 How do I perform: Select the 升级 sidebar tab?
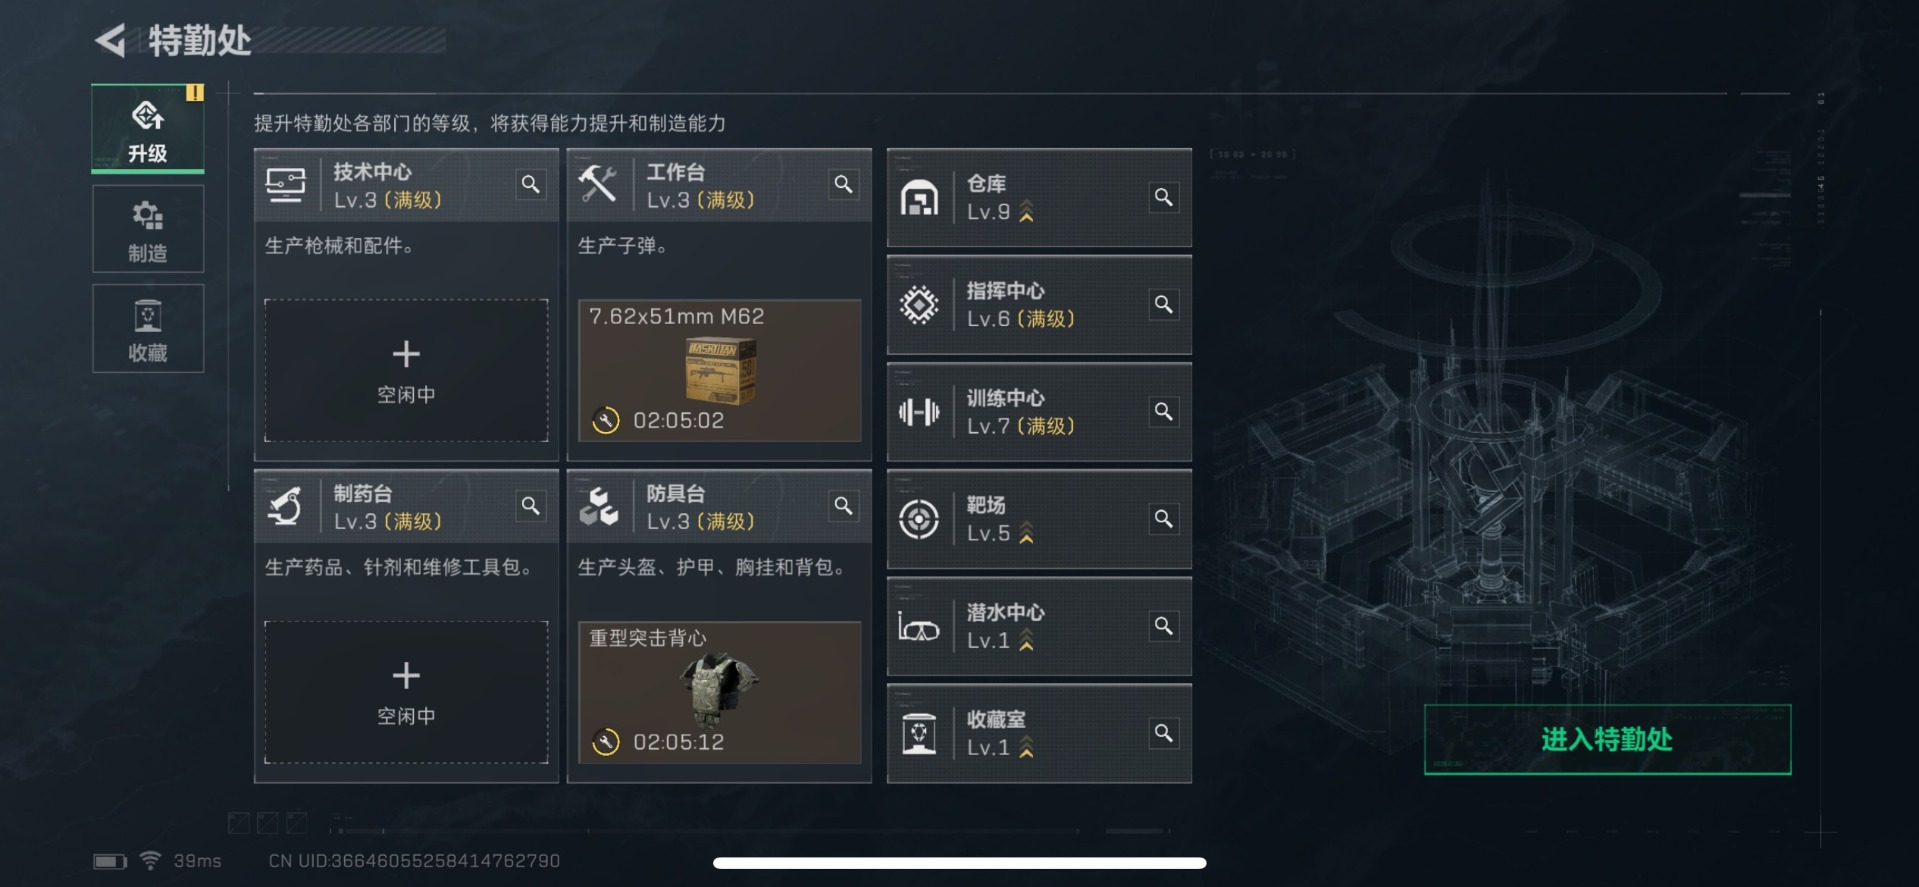pyautogui.click(x=148, y=129)
